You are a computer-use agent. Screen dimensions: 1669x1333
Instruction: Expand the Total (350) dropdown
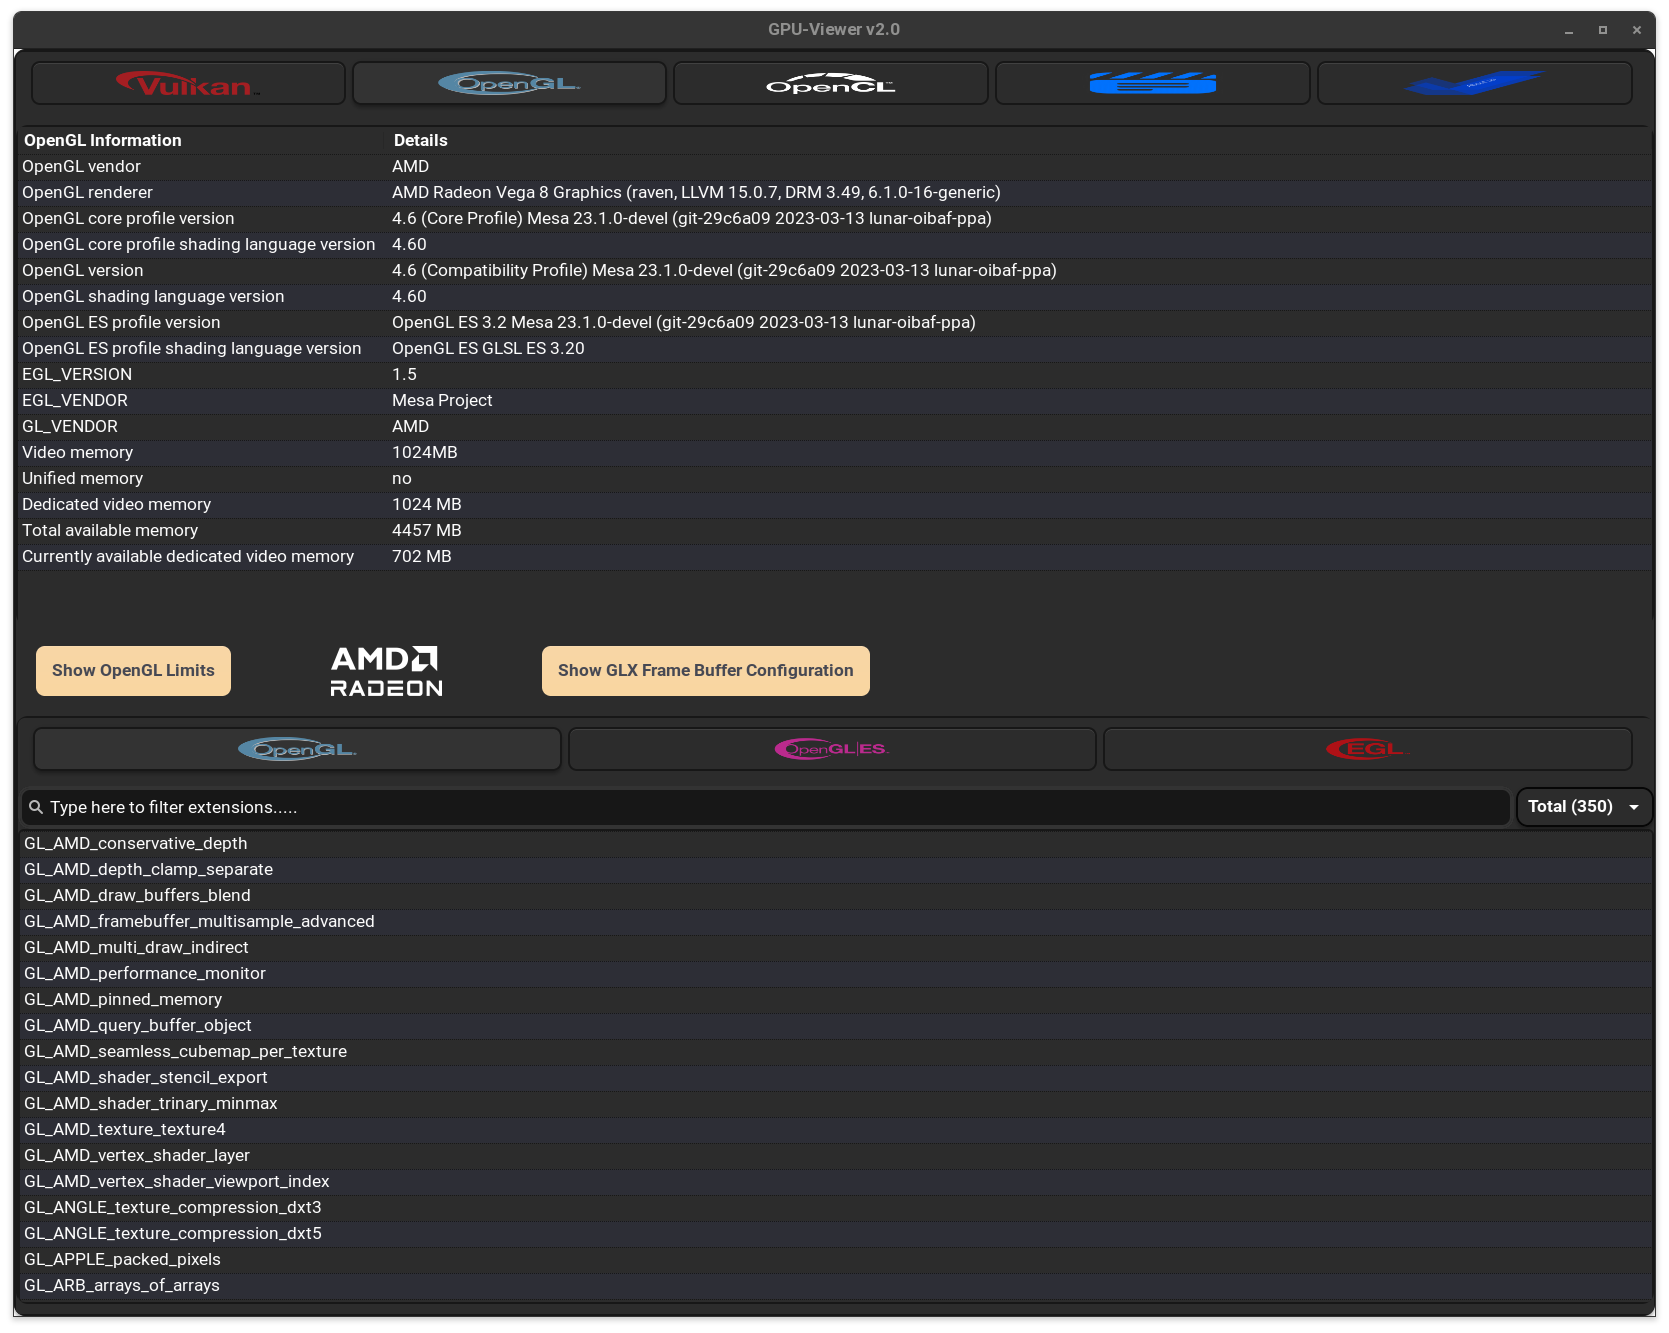pos(1584,807)
